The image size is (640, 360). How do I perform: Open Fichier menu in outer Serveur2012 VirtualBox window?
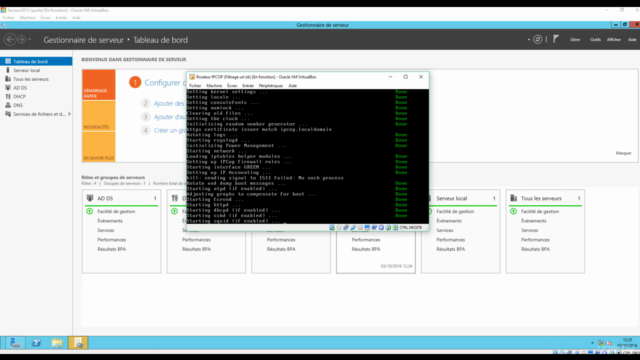(8, 18)
